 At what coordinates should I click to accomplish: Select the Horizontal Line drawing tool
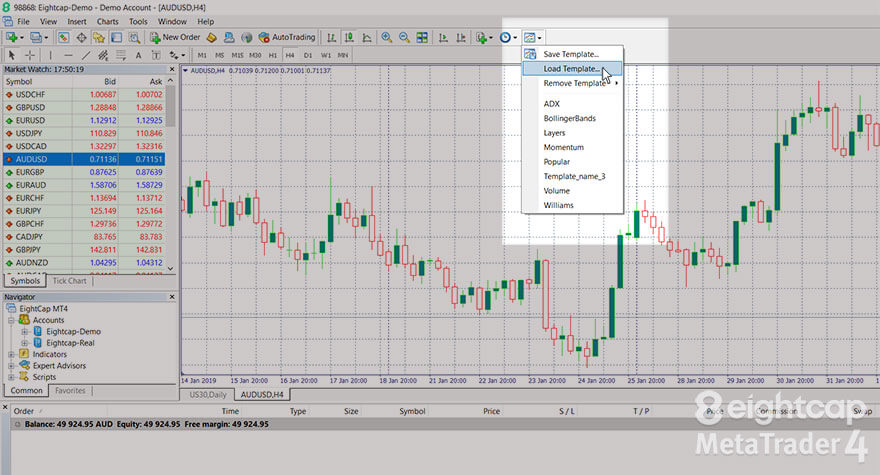click(68, 55)
